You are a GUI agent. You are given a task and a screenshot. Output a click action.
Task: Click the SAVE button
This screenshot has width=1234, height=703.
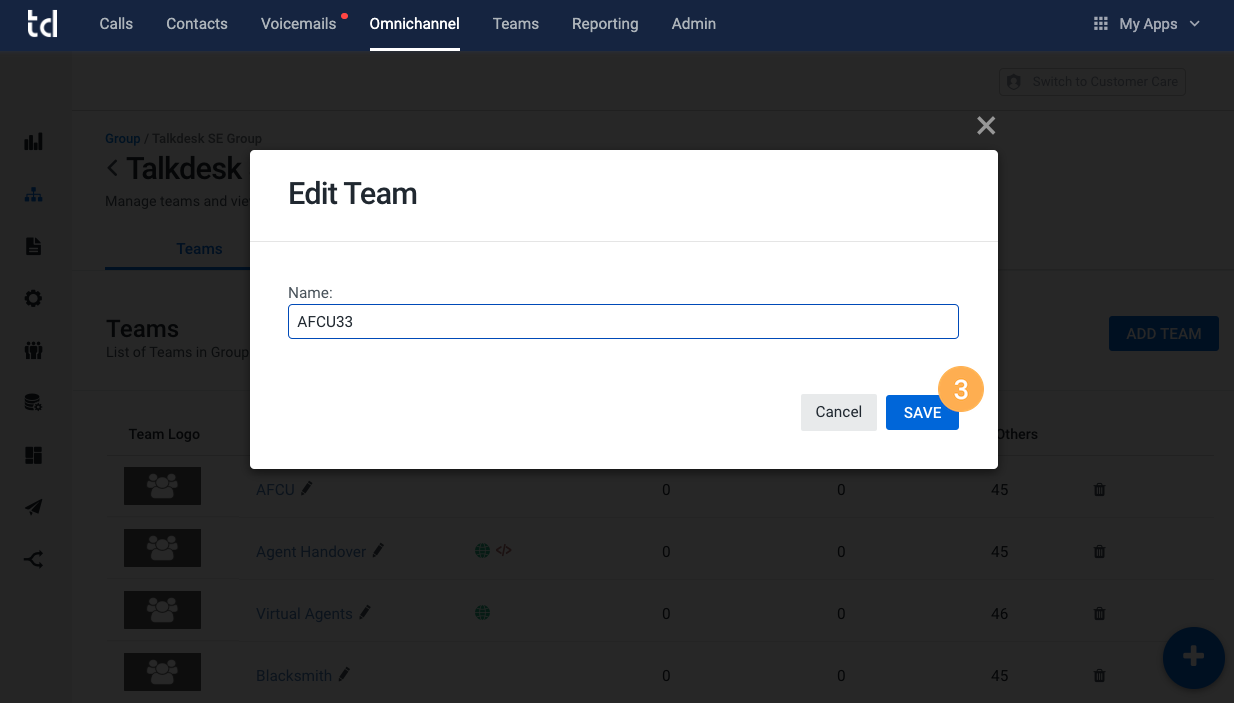922,412
